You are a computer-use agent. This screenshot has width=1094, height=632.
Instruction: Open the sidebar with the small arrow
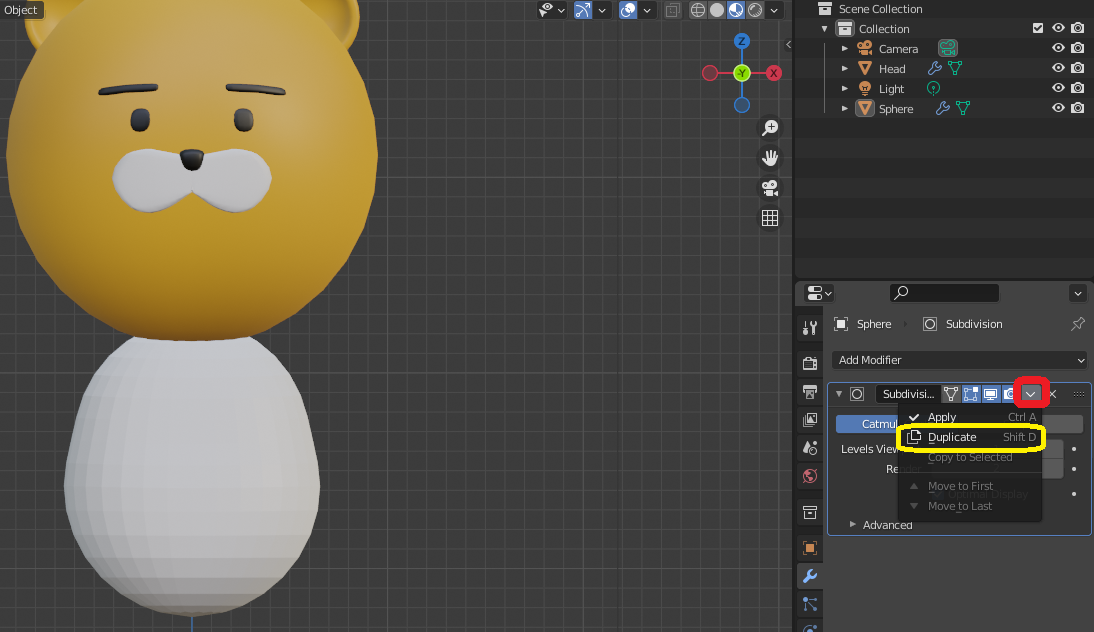tap(788, 45)
